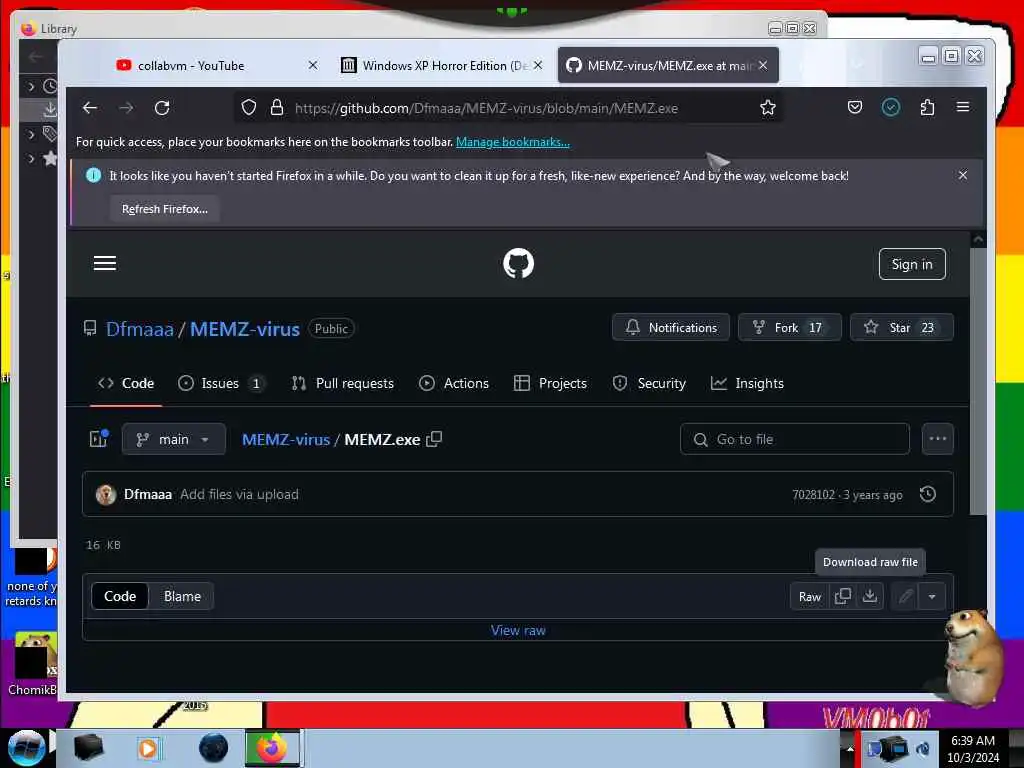This screenshot has width=1024, height=768.
Task: Copy file path icon next to MEMZ.exe
Action: point(434,440)
